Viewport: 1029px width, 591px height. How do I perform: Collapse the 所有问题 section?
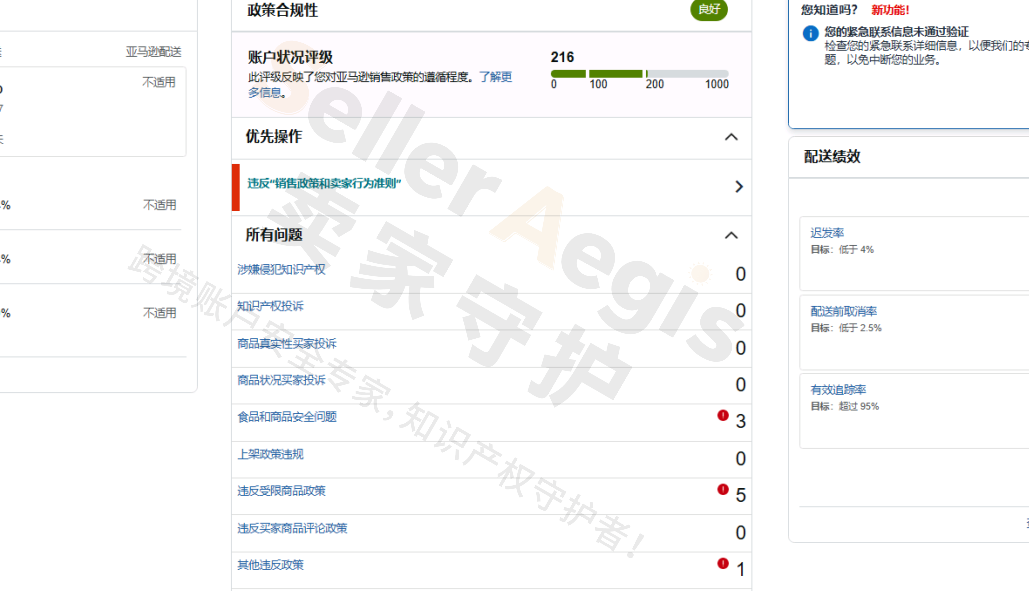tap(731, 235)
